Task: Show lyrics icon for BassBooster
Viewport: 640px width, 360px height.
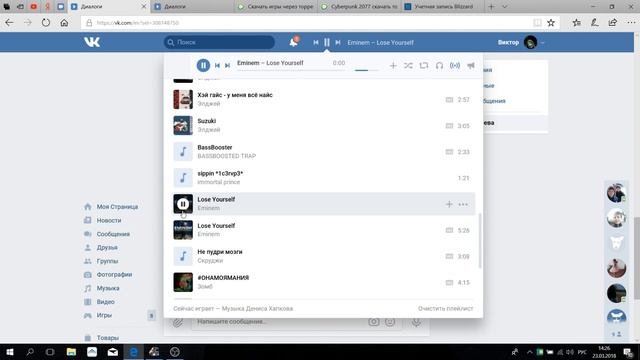Action: coord(449,152)
